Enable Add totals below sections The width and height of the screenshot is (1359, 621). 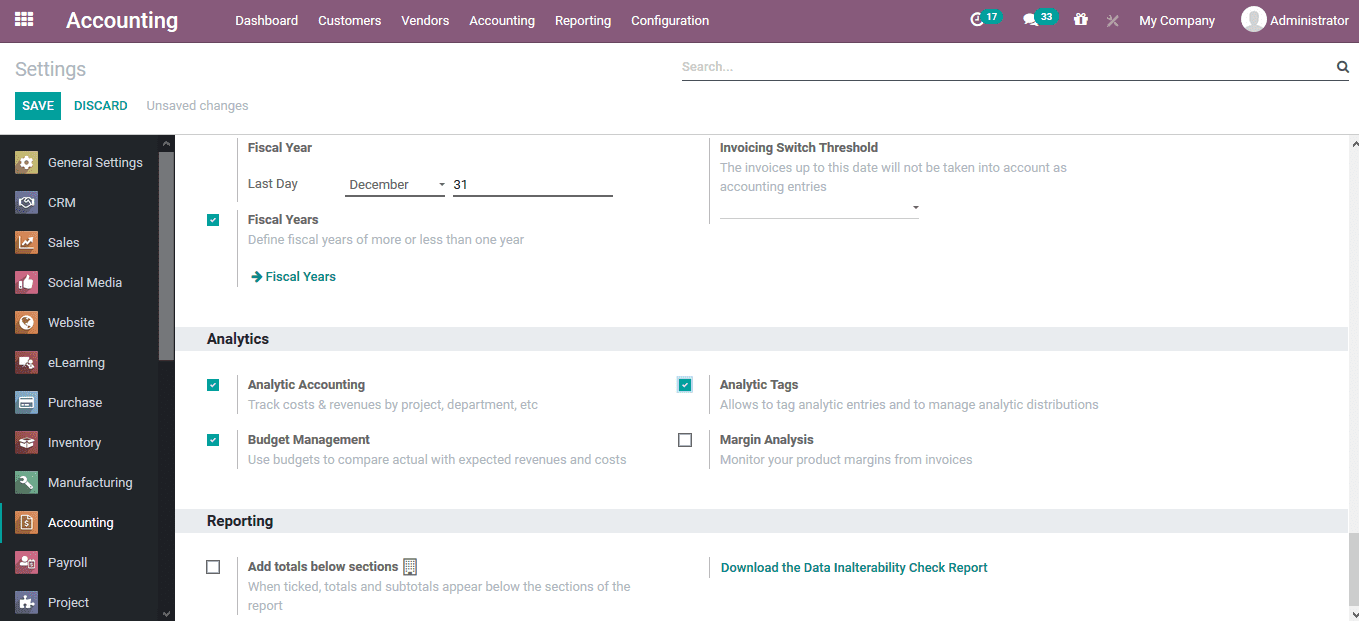pyautogui.click(x=213, y=566)
